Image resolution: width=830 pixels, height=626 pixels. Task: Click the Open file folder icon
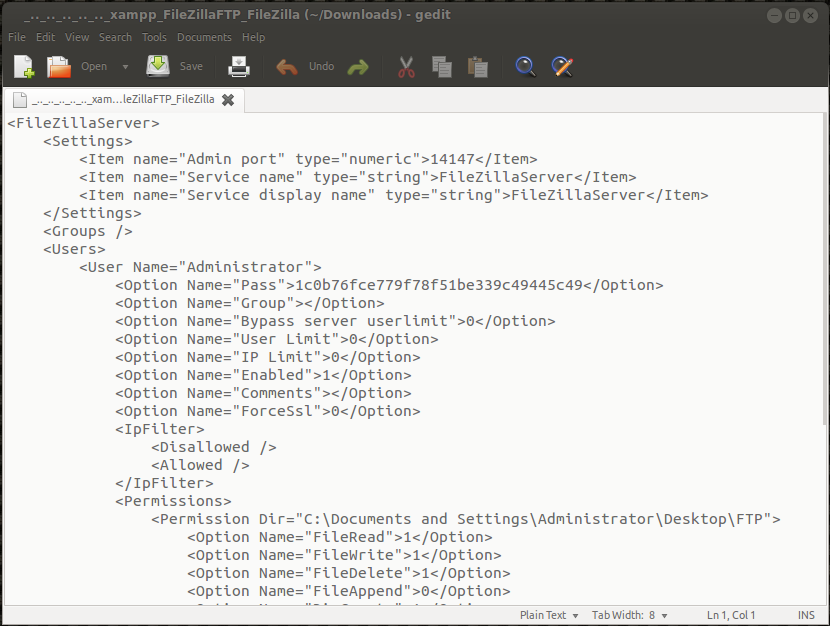pyautogui.click(x=59, y=67)
